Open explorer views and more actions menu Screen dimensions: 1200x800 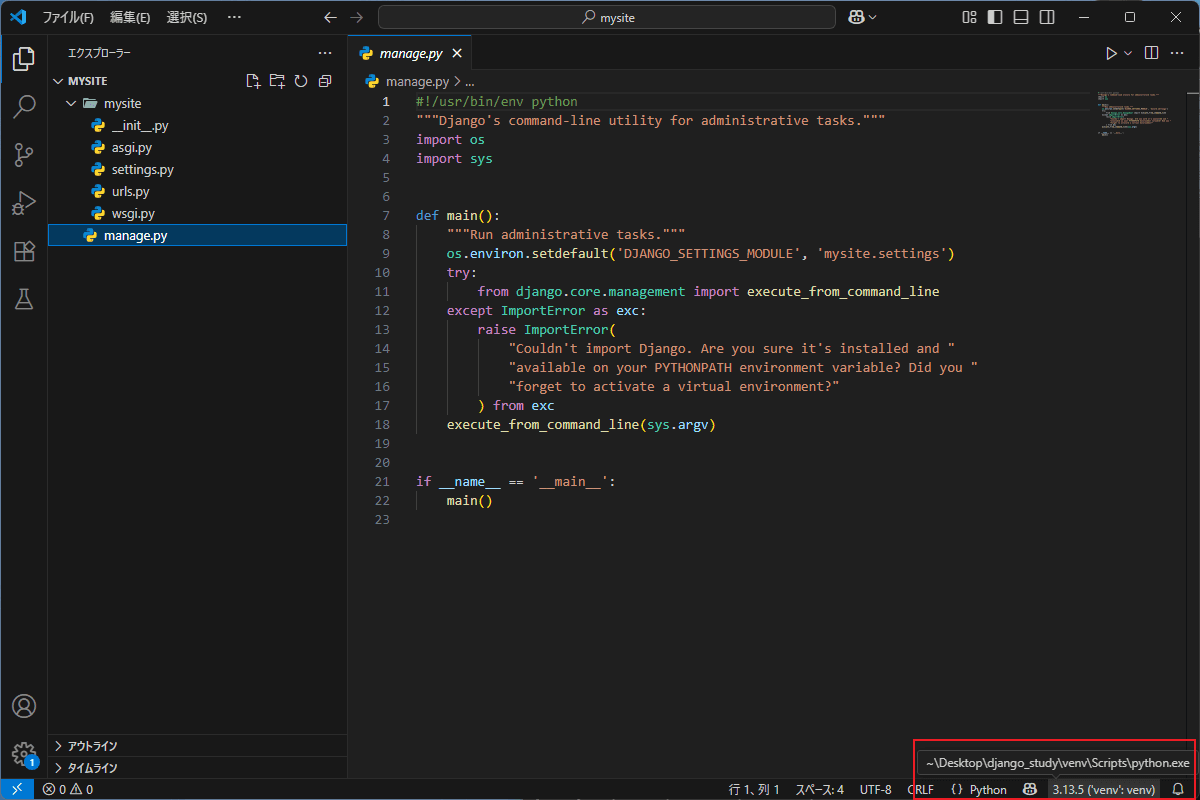325,53
